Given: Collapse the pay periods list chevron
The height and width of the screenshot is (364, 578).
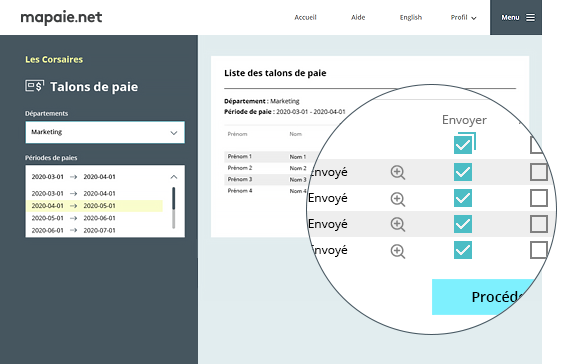Looking at the screenshot, I should point(174,177).
